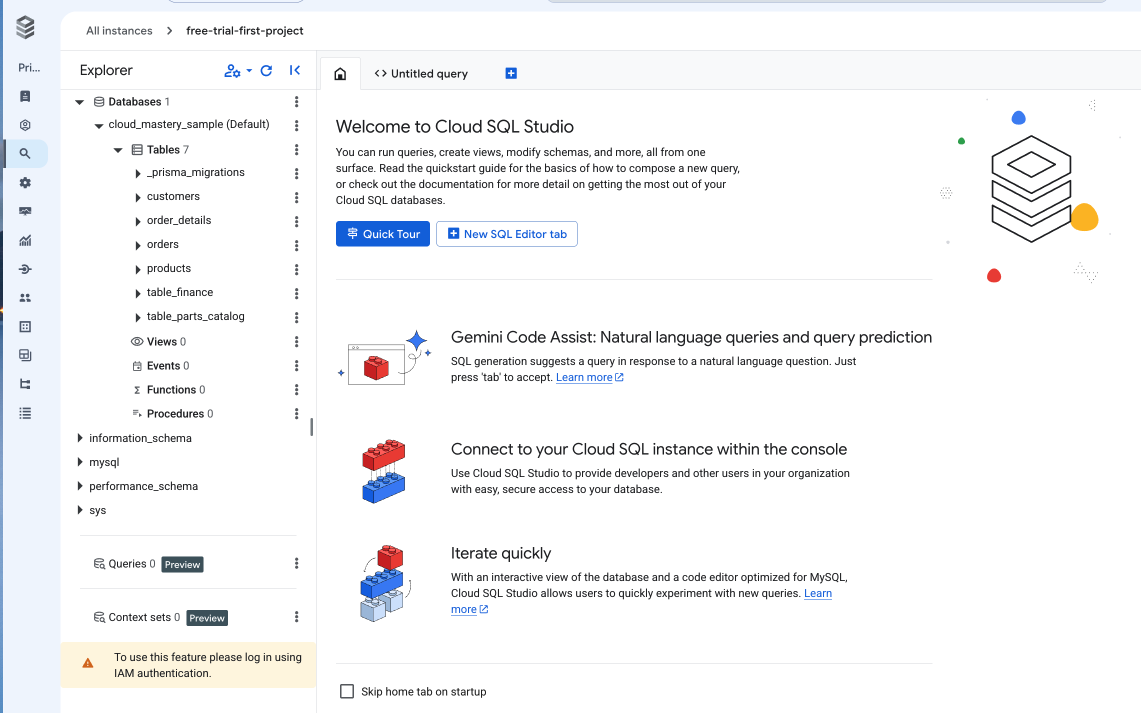
Task: Toggle Skip home tab on startup checkbox
Action: 347,691
